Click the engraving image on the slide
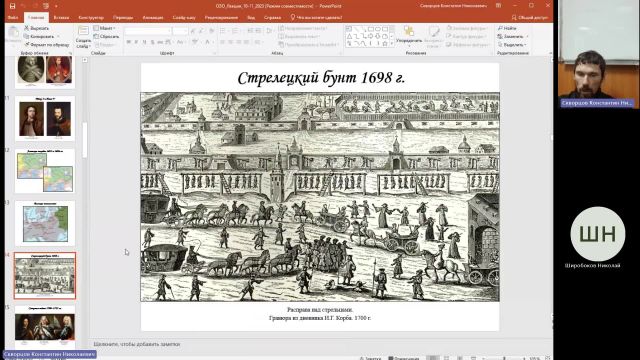The image size is (640, 360). [320, 197]
